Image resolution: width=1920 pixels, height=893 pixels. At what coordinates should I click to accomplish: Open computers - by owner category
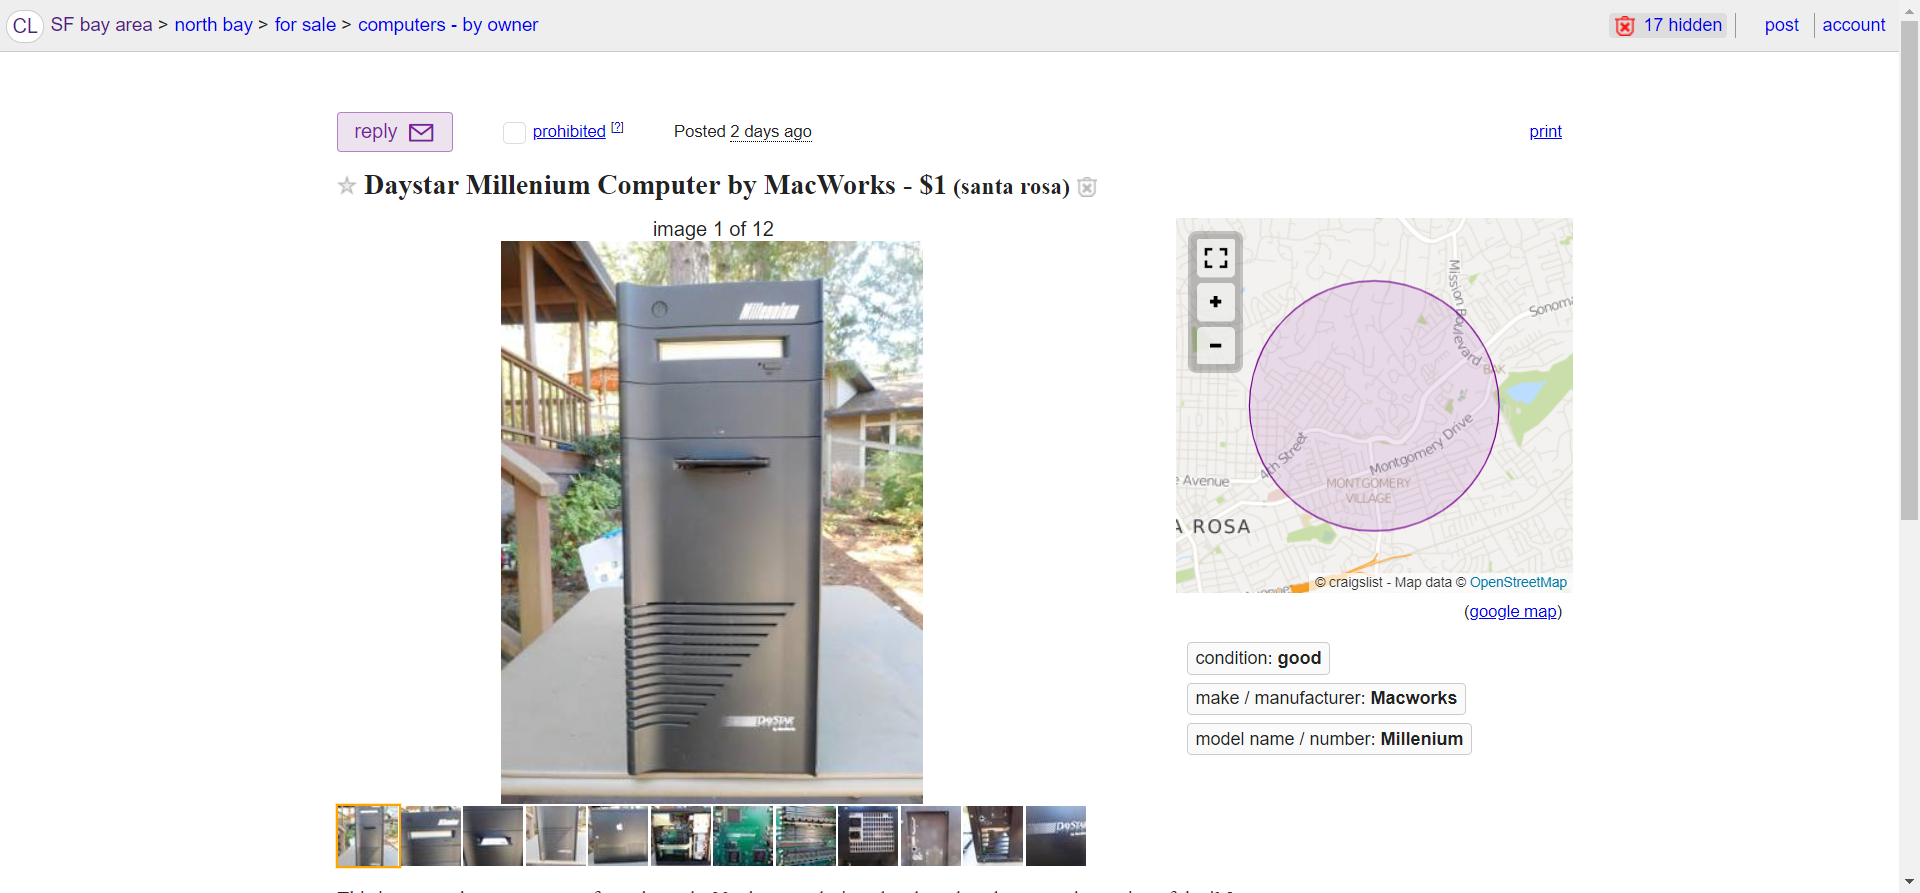[448, 25]
